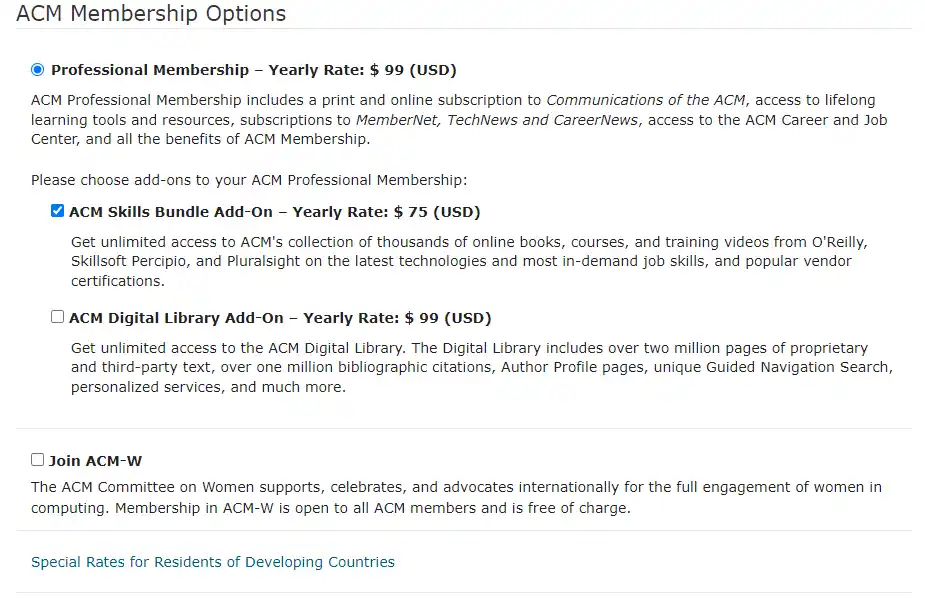Screen dimensions: 925x614
Task: Uncheck the ACM Skills Bundle Add-On checkbox
Action: (58, 211)
